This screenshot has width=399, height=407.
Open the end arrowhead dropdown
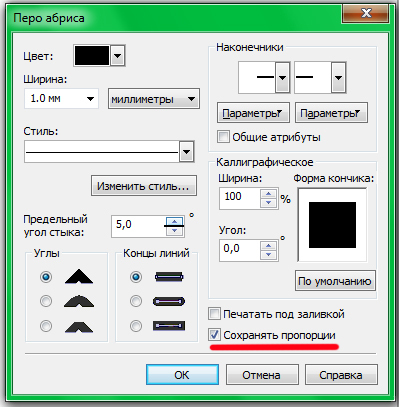(x=338, y=78)
